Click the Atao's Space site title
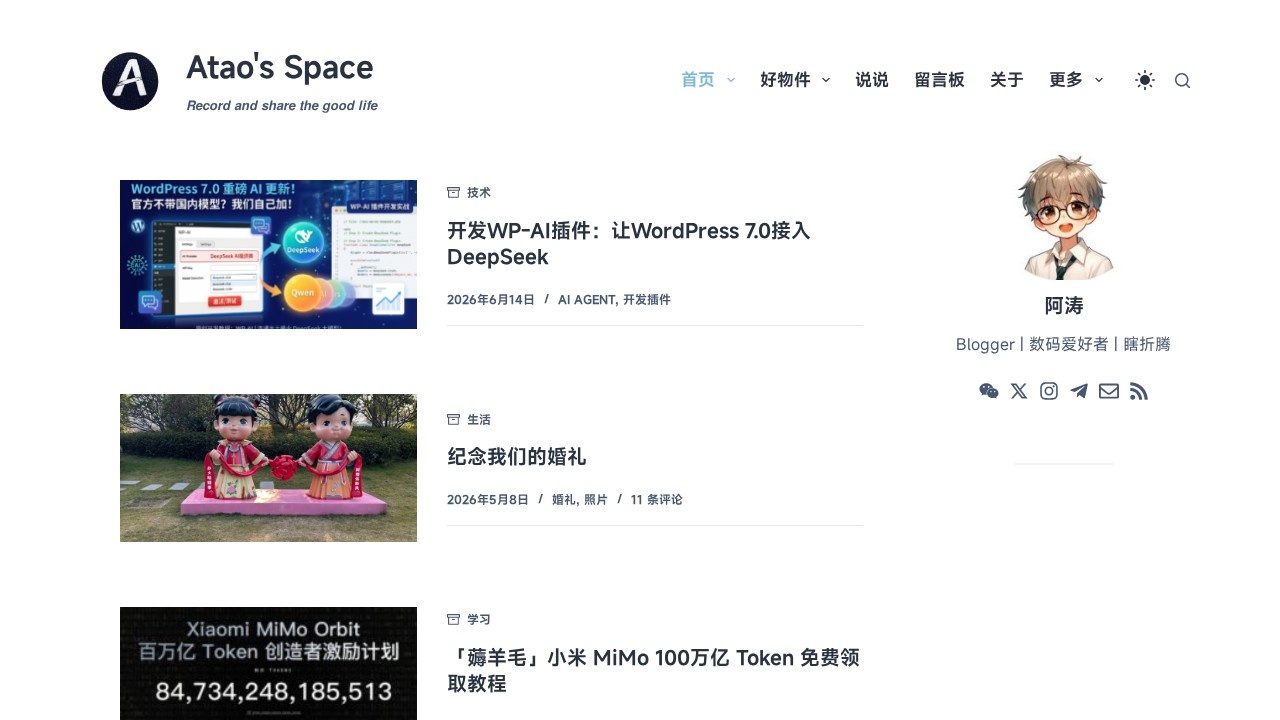The image size is (1280, 720). [x=280, y=67]
